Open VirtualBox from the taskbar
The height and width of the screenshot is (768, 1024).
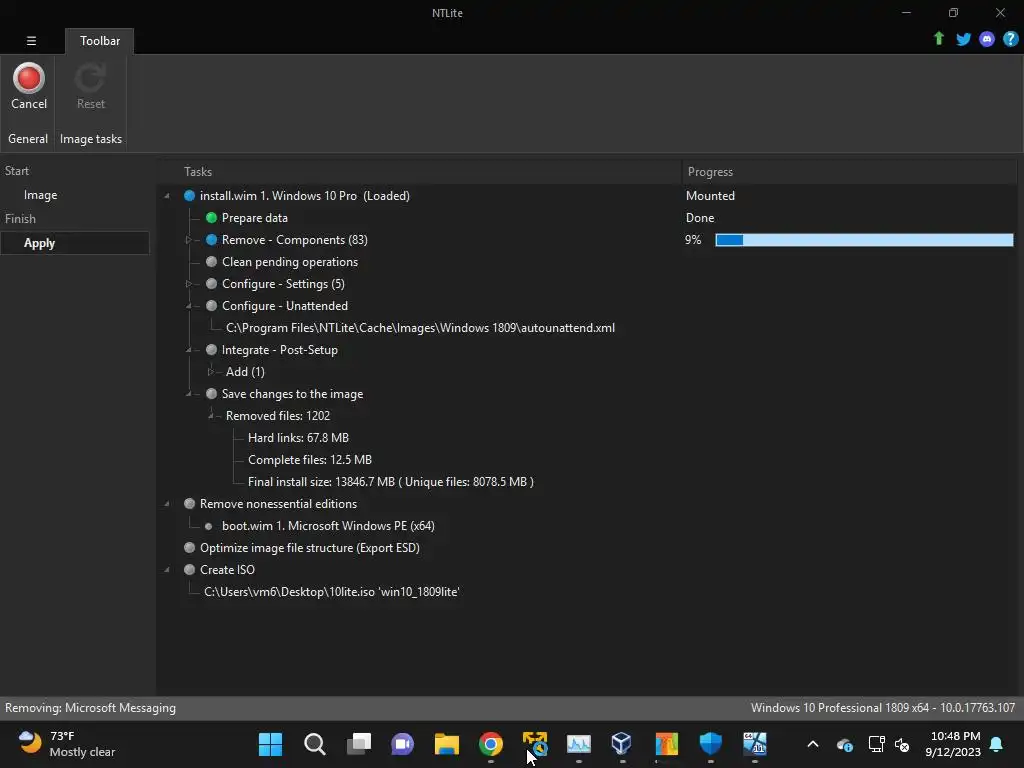click(621, 744)
